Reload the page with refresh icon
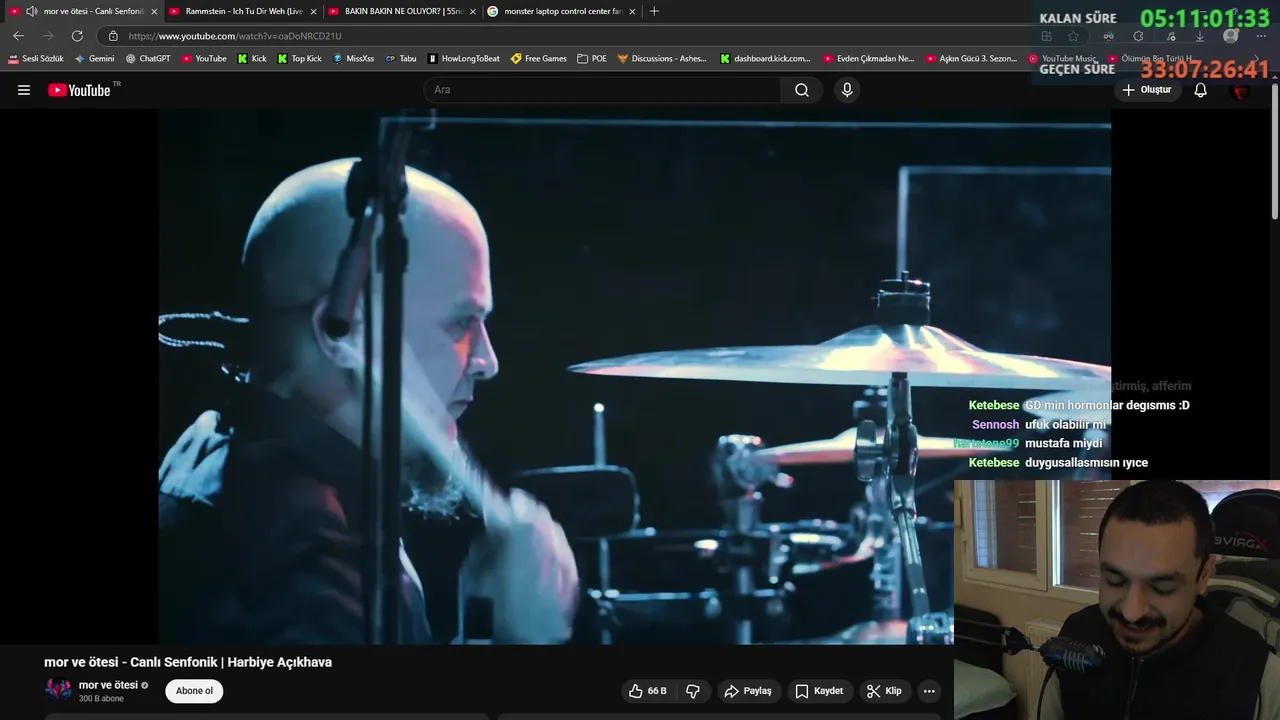Viewport: 1280px width, 720px height. point(77,36)
